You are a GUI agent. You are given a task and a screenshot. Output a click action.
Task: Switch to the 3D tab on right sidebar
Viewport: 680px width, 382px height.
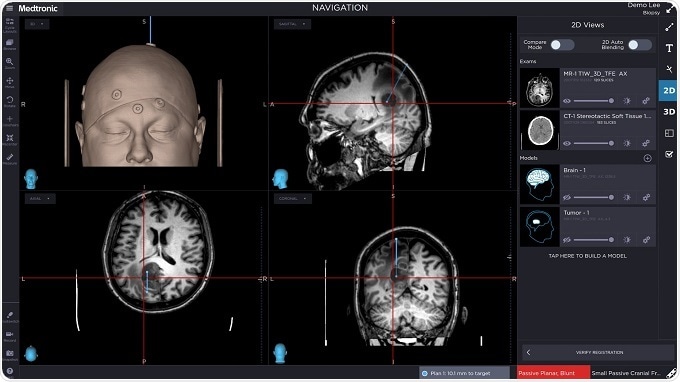point(669,112)
